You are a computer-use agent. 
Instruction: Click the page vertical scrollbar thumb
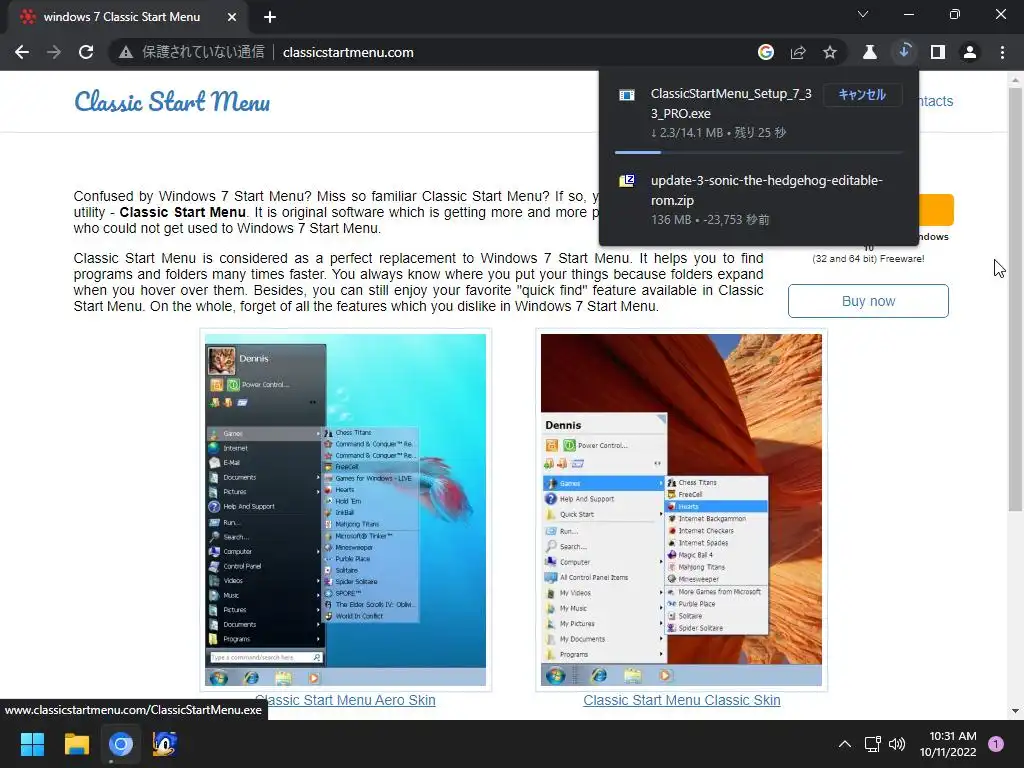[1015, 299]
